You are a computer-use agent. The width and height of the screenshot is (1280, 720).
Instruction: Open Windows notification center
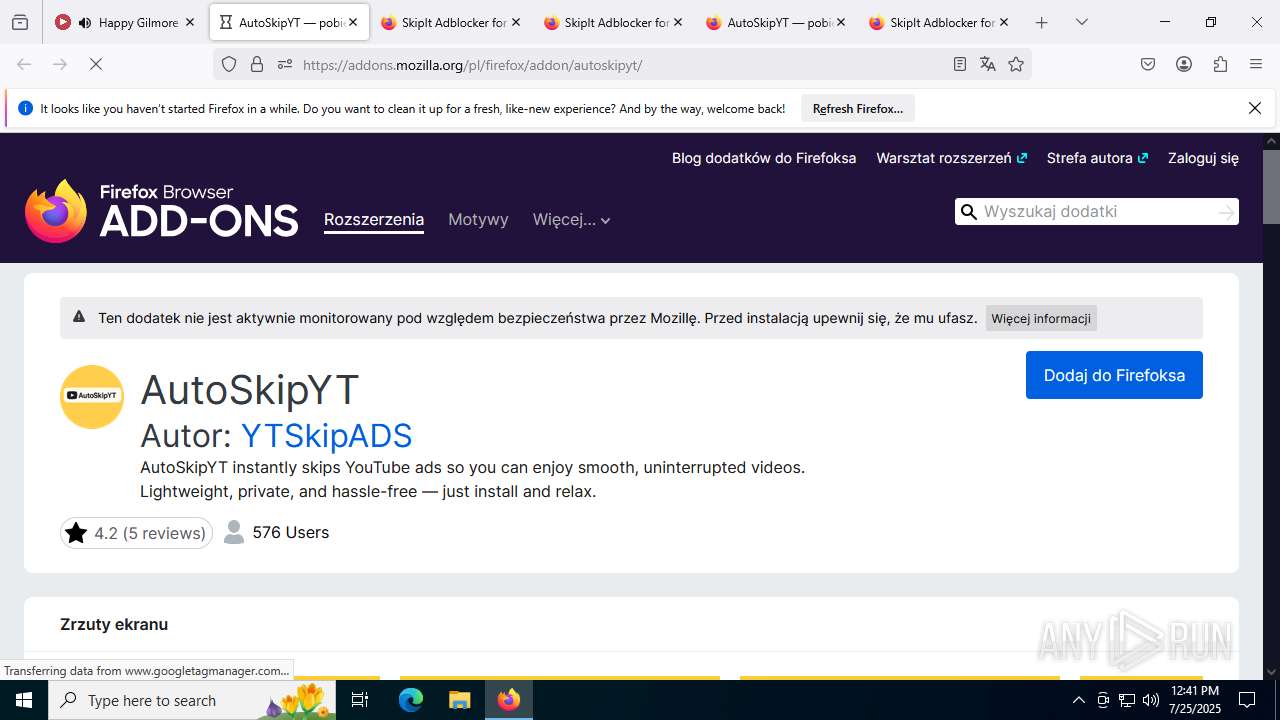pyautogui.click(x=1247, y=700)
